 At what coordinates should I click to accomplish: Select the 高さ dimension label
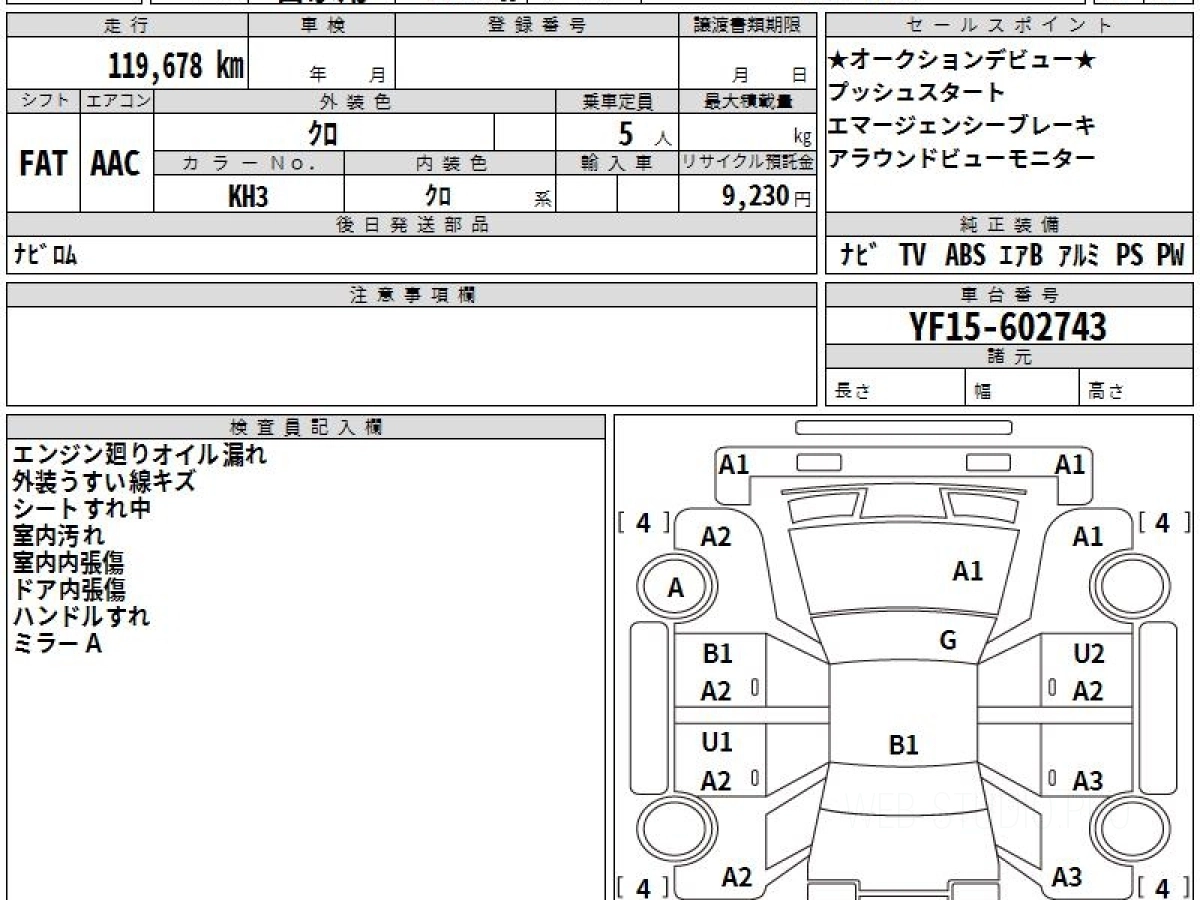point(1106,392)
